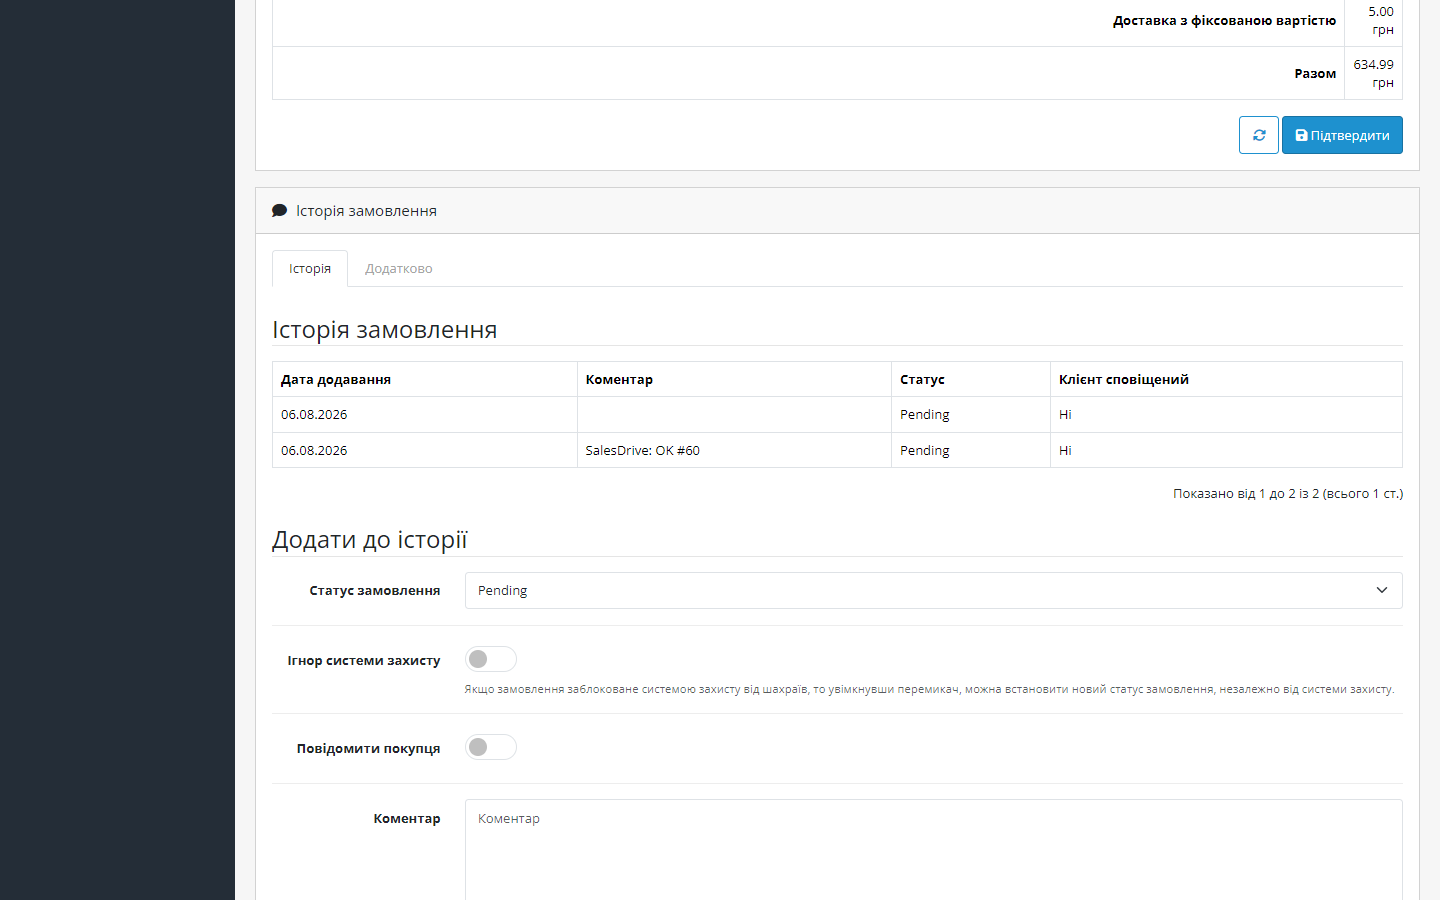The height and width of the screenshot is (900, 1440).
Task: Click the Доставка з фіксованою вартістю label
Action: tap(1224, 20)
